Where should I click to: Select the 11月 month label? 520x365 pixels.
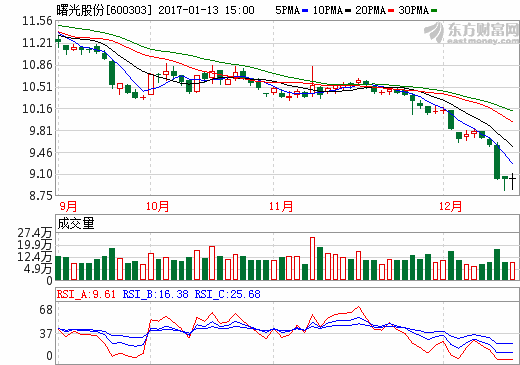click(281, 206)
